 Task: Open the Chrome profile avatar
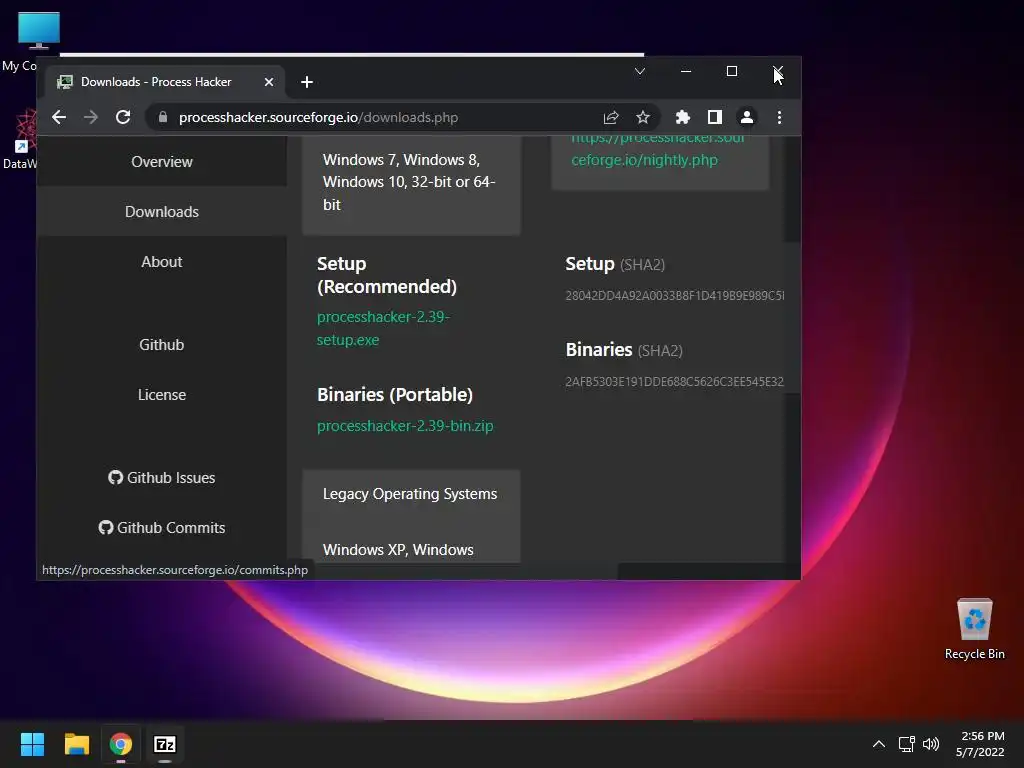click(746, 118)
